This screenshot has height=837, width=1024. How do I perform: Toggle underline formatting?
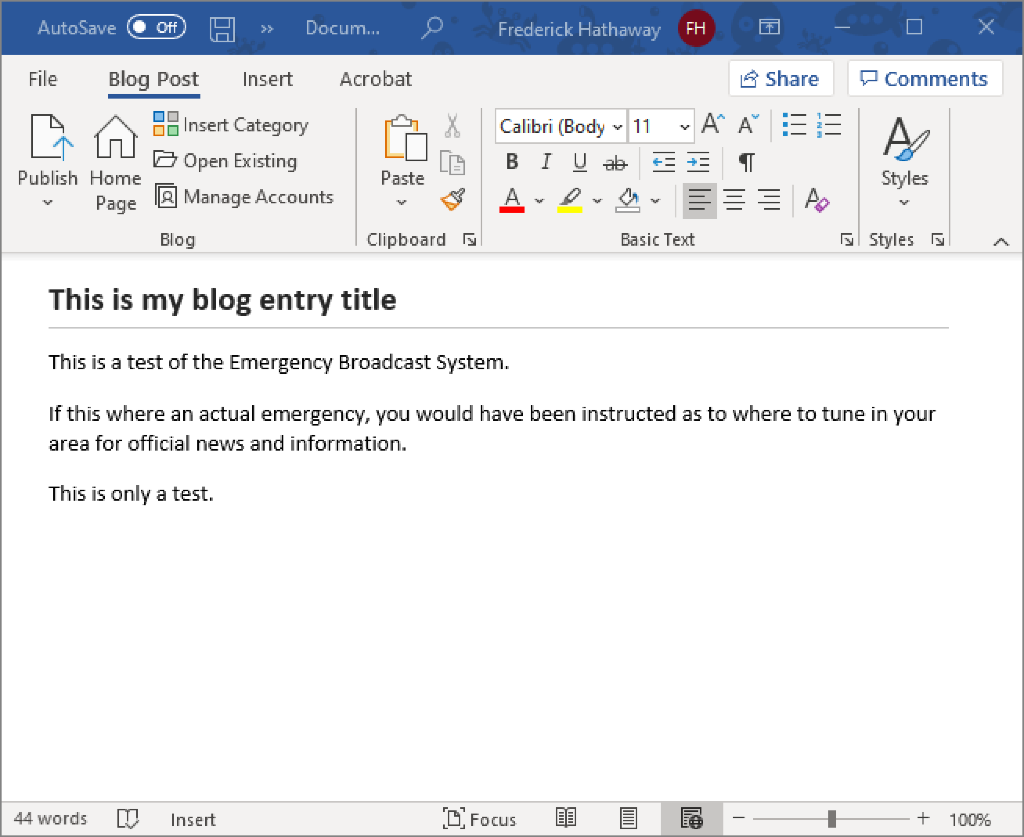click(579, 161)
